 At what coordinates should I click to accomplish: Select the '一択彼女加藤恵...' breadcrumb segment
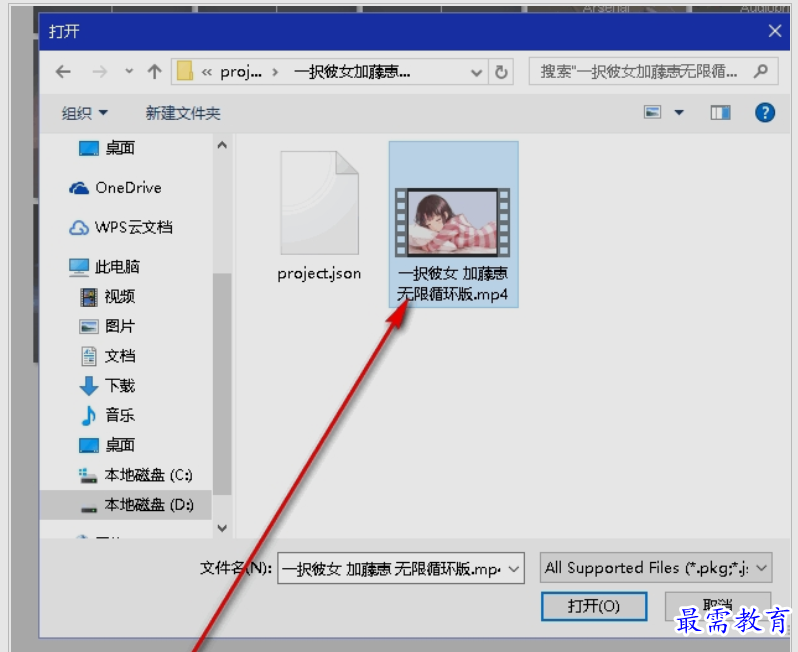tap(352, 72)
